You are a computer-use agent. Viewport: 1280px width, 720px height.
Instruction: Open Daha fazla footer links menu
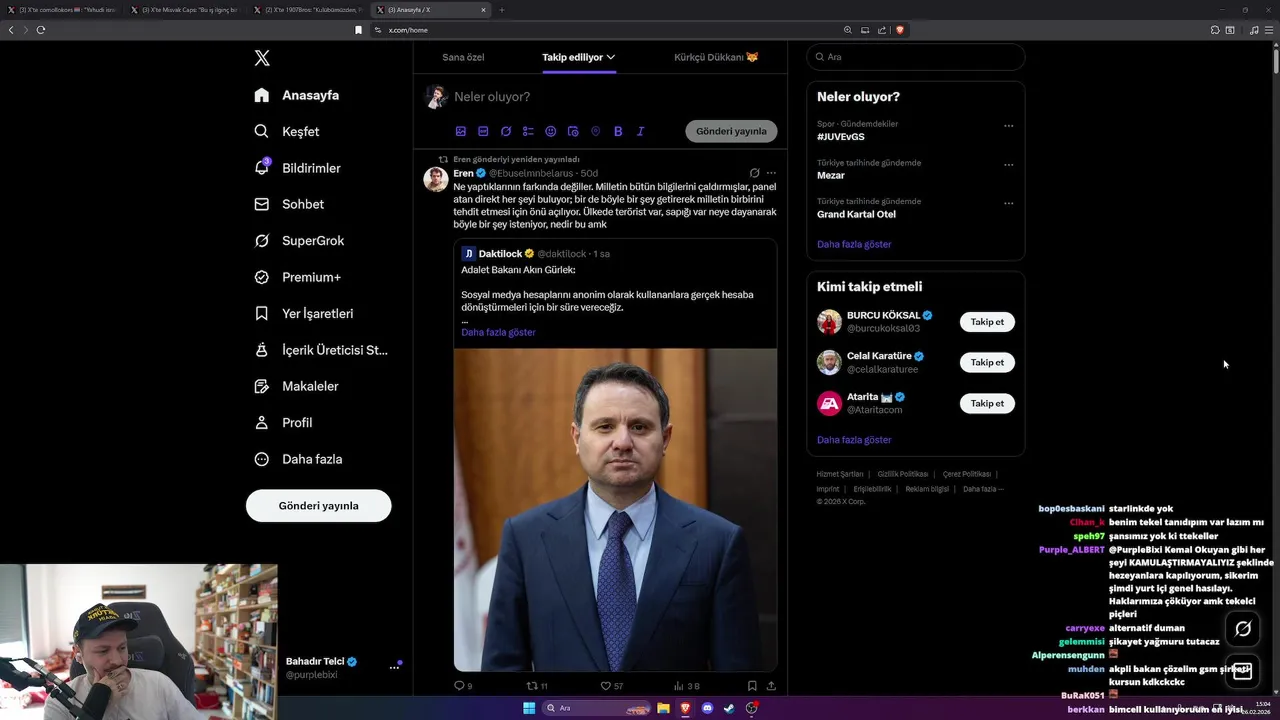click(x=983, y=489)
